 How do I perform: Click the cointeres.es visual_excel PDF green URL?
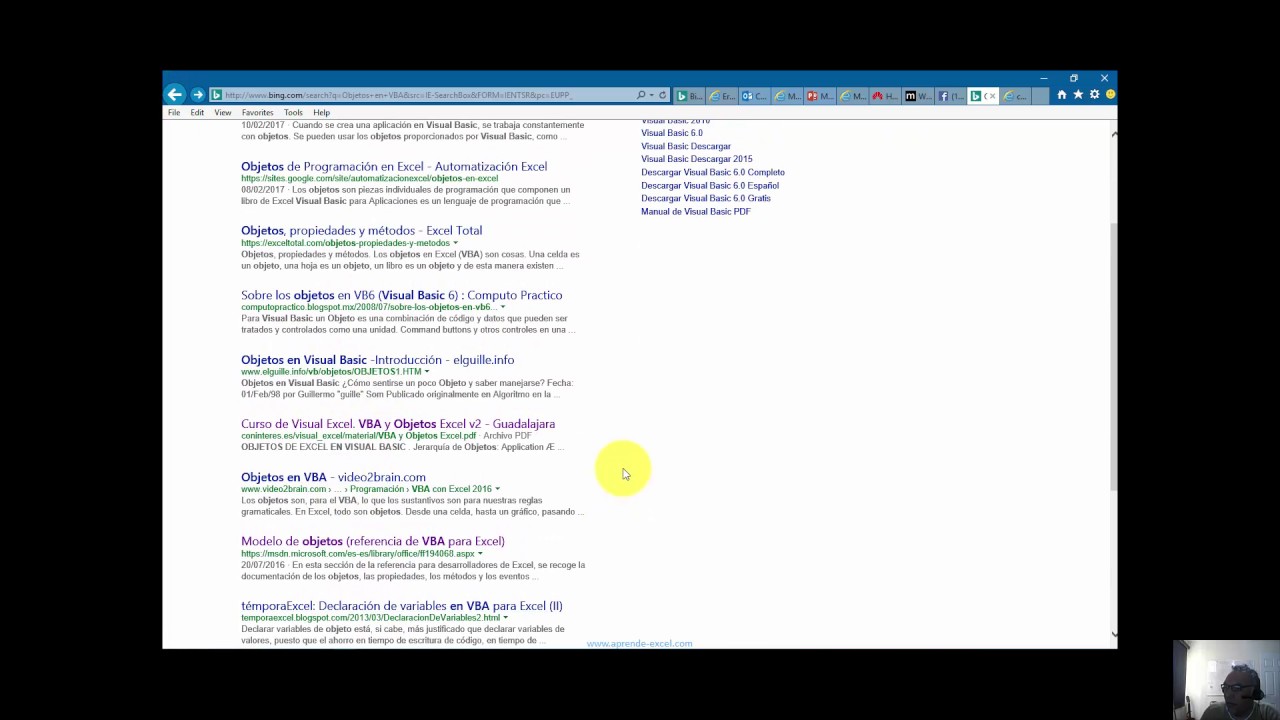pos(358,436)
